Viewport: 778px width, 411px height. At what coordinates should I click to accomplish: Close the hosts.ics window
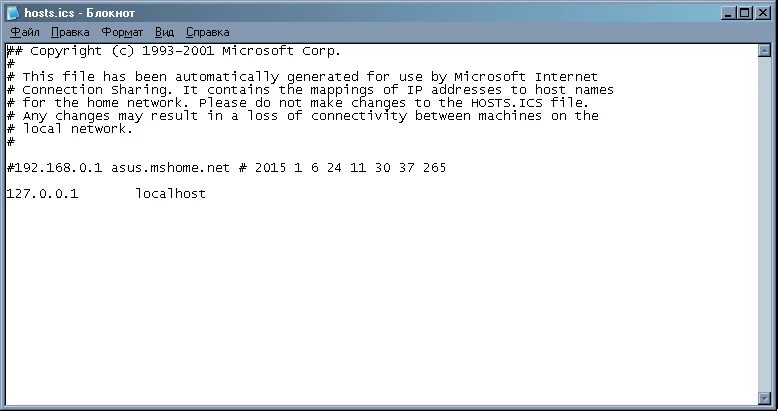(763, 13)
